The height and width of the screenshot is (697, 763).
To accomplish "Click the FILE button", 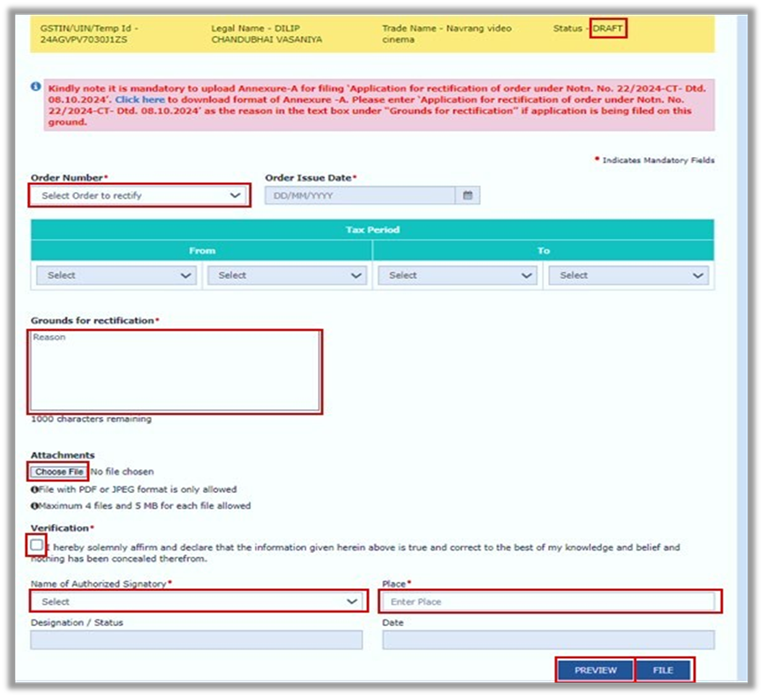I will pyautogui.click(x=663, y=670).
